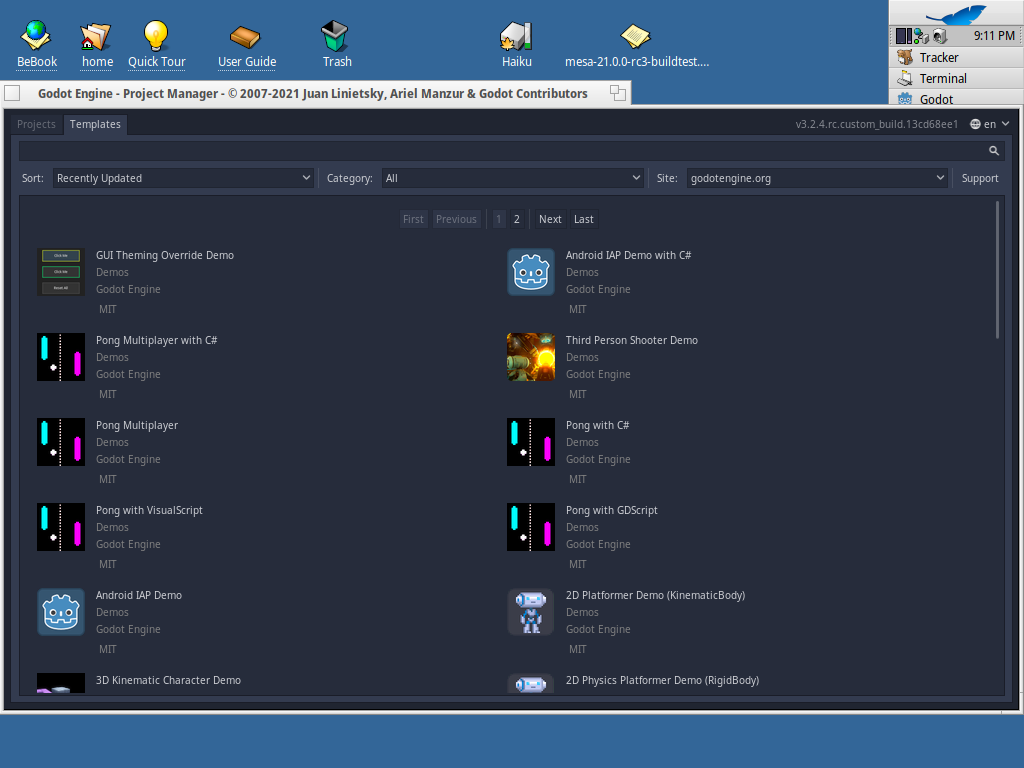The width and height of the screenshot is (1024, 768).
Task: Click the 2D Platformer Demo robot icon
Action: coord(530,612)
